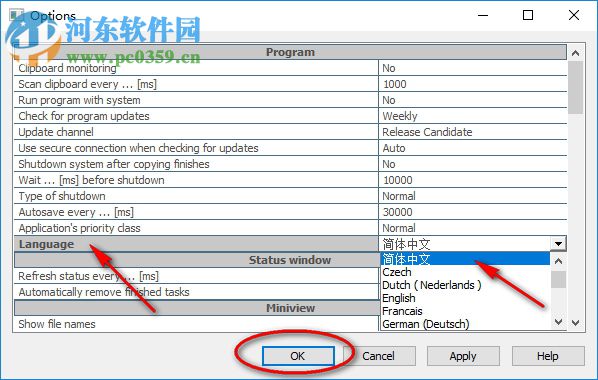The width and height of the screenshot is (598, 380).
Task: Click the options panel scroll-down arrow
Action: 576,323
